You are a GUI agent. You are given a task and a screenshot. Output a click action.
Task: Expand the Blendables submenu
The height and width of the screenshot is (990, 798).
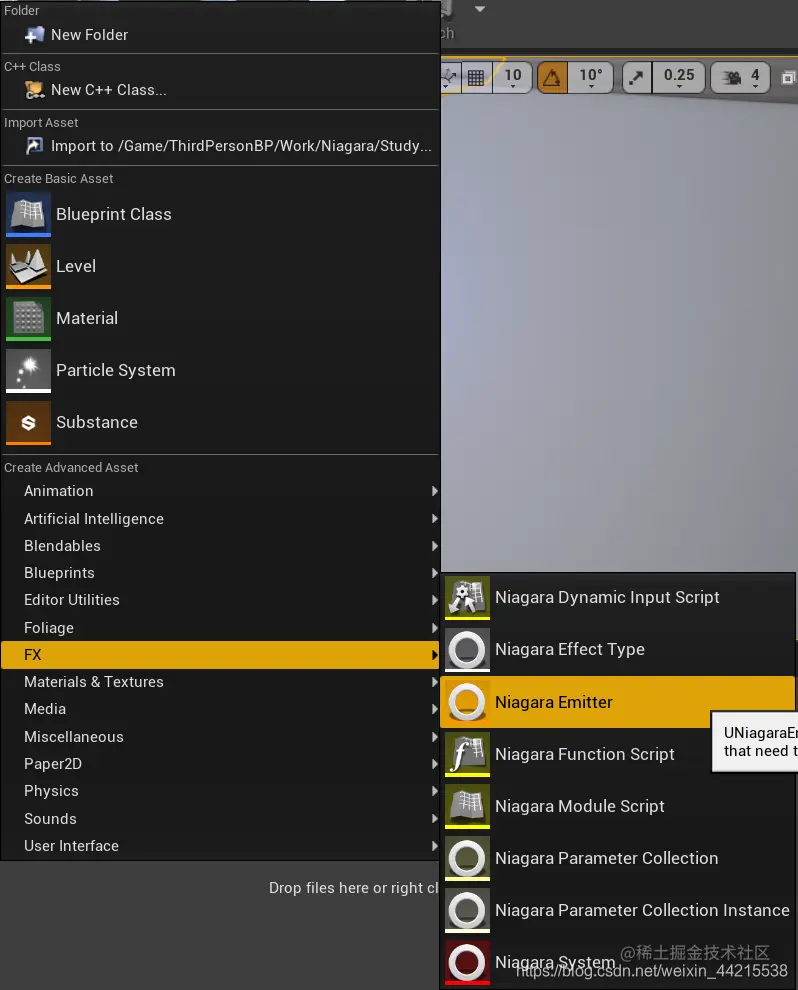[x=220, y=546]
